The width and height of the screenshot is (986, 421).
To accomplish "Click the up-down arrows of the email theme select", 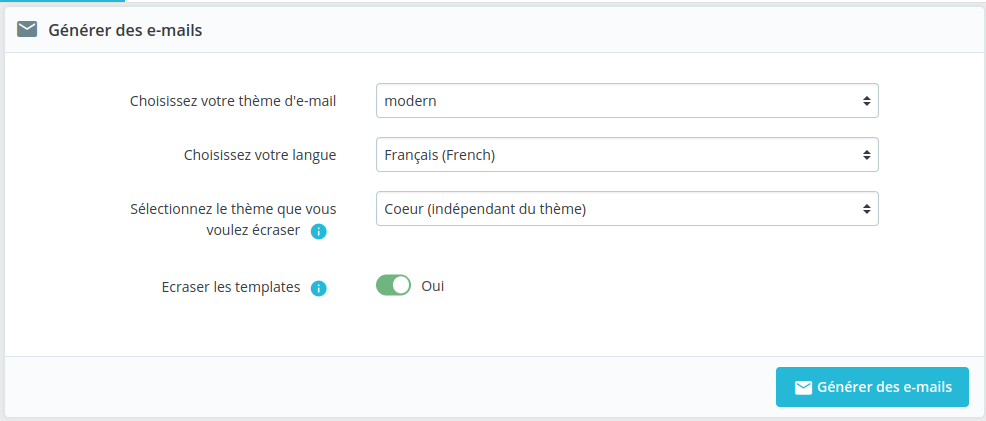I will 866,101.
